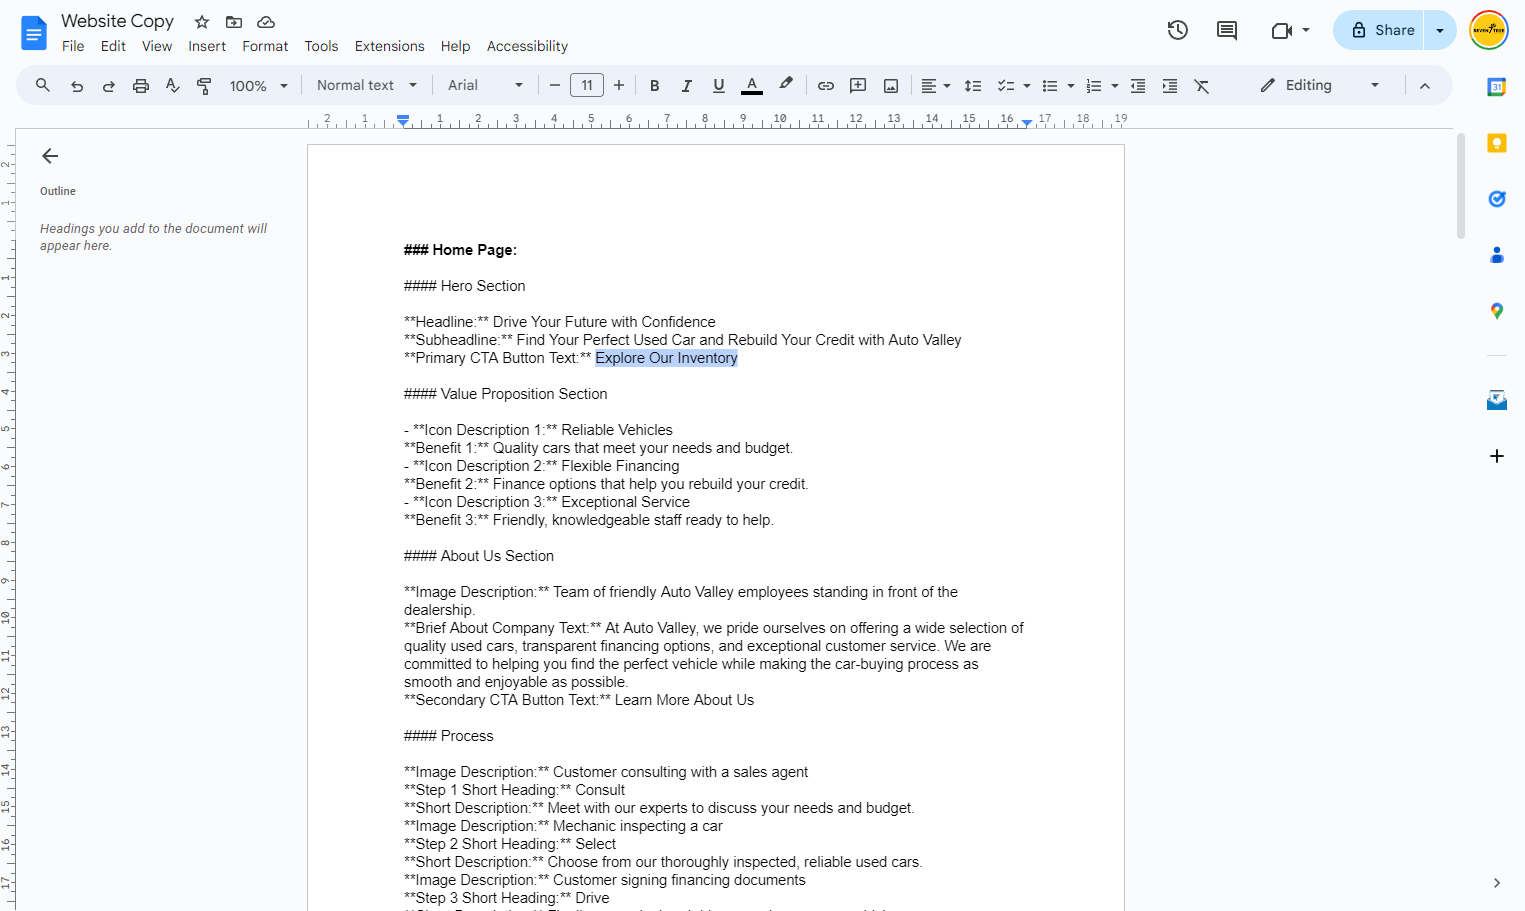
Task: Hide the menus with collapse chevron
Action: point(1425,86)
